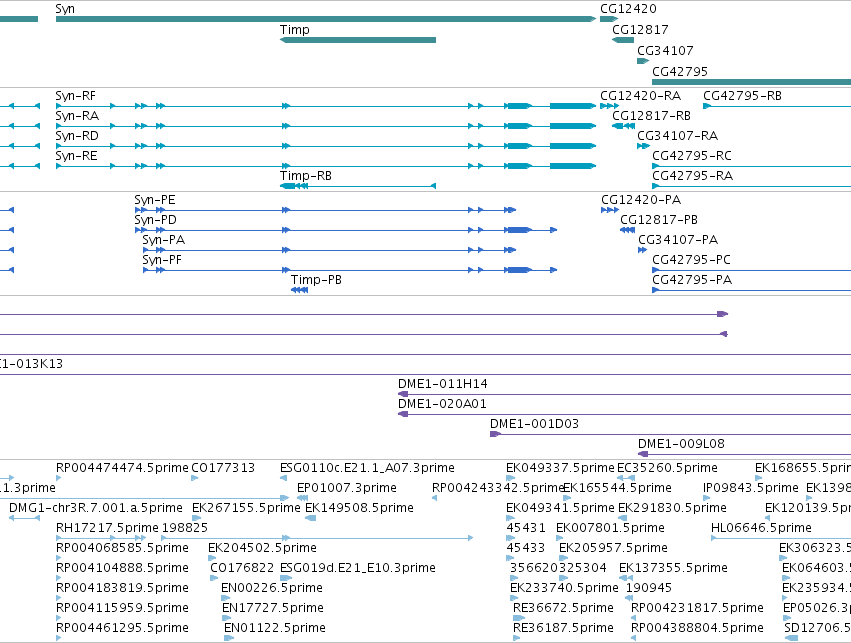This screenshot has height=643, width=851.
Task: Select EST EN17727.5prime label
Action: pos(273,608)
